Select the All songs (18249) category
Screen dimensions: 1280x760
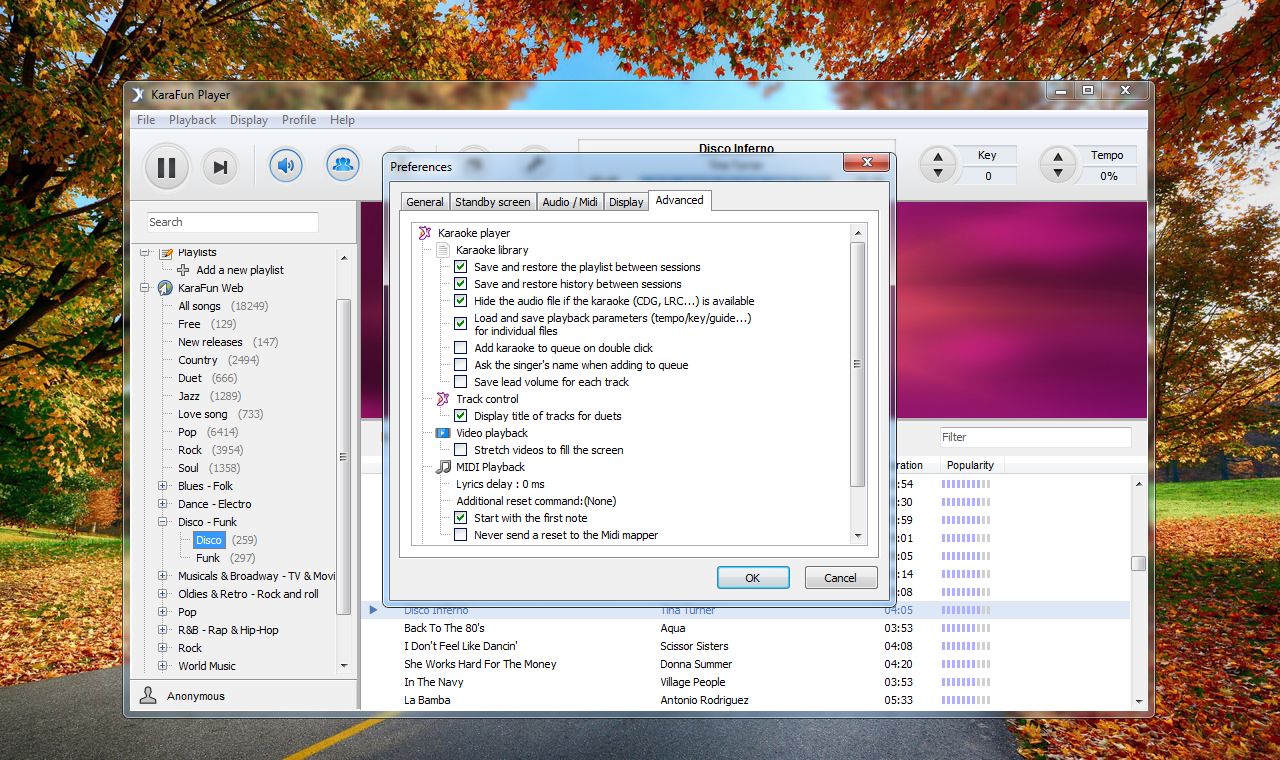[223, 306]
